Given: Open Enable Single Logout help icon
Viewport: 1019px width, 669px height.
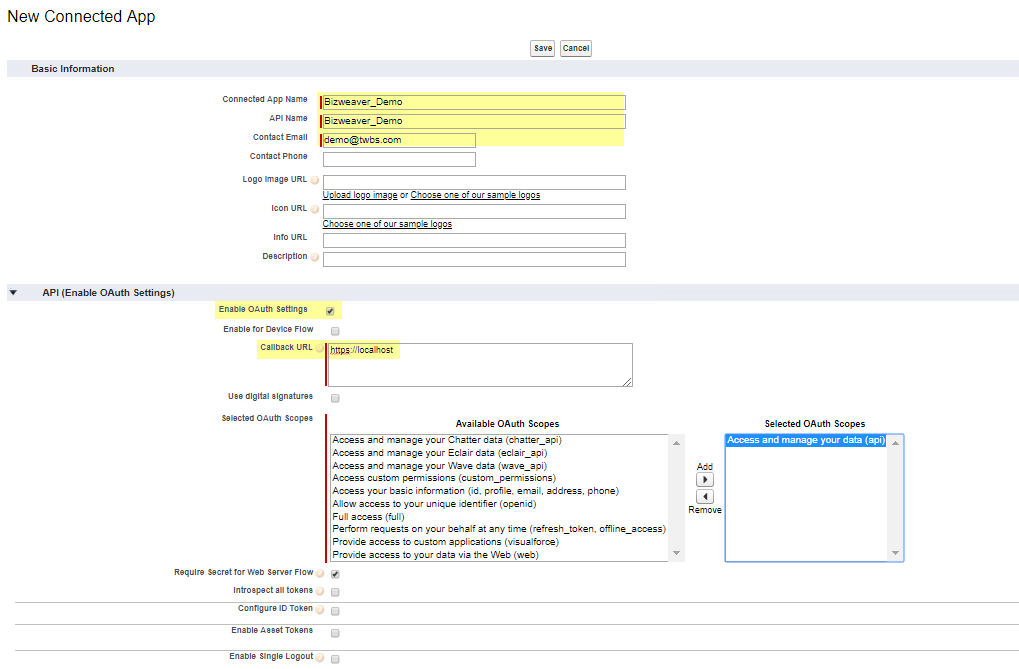Looking at the screenshot, I should (320, 658).
